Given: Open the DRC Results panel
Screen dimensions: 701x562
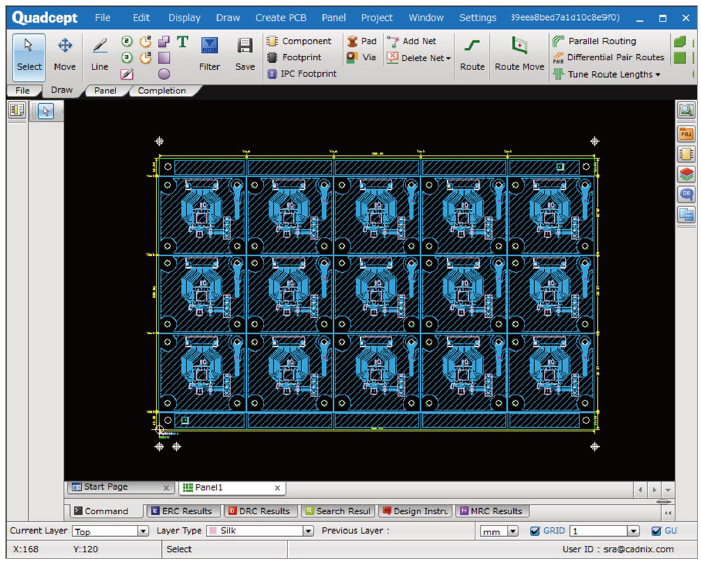Looking at the screenshot, I should click(x=258, y=510).
